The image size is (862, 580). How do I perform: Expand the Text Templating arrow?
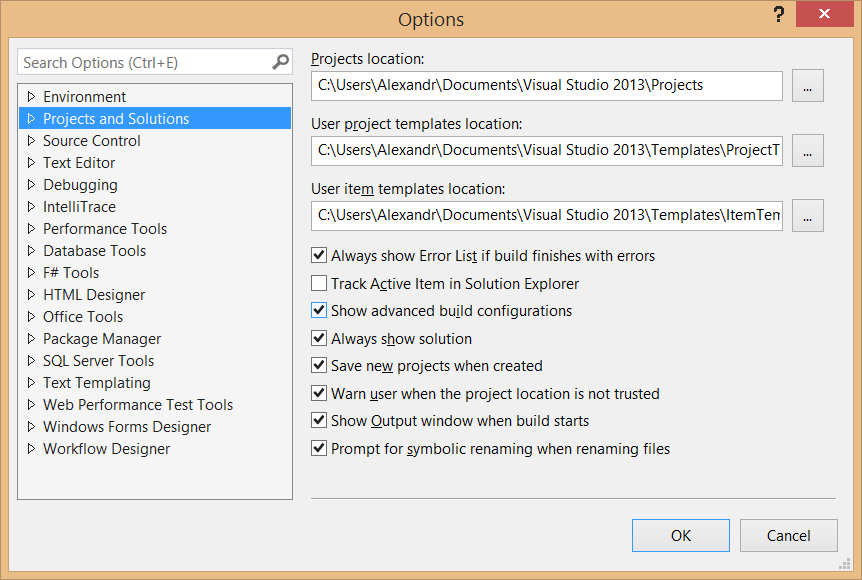[x=31, y=382]
